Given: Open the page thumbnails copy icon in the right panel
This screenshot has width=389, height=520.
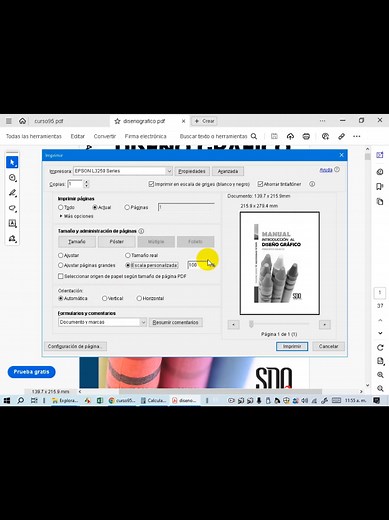Looking at the screenshot, I should pyautogui.click(x=380, y=201).
